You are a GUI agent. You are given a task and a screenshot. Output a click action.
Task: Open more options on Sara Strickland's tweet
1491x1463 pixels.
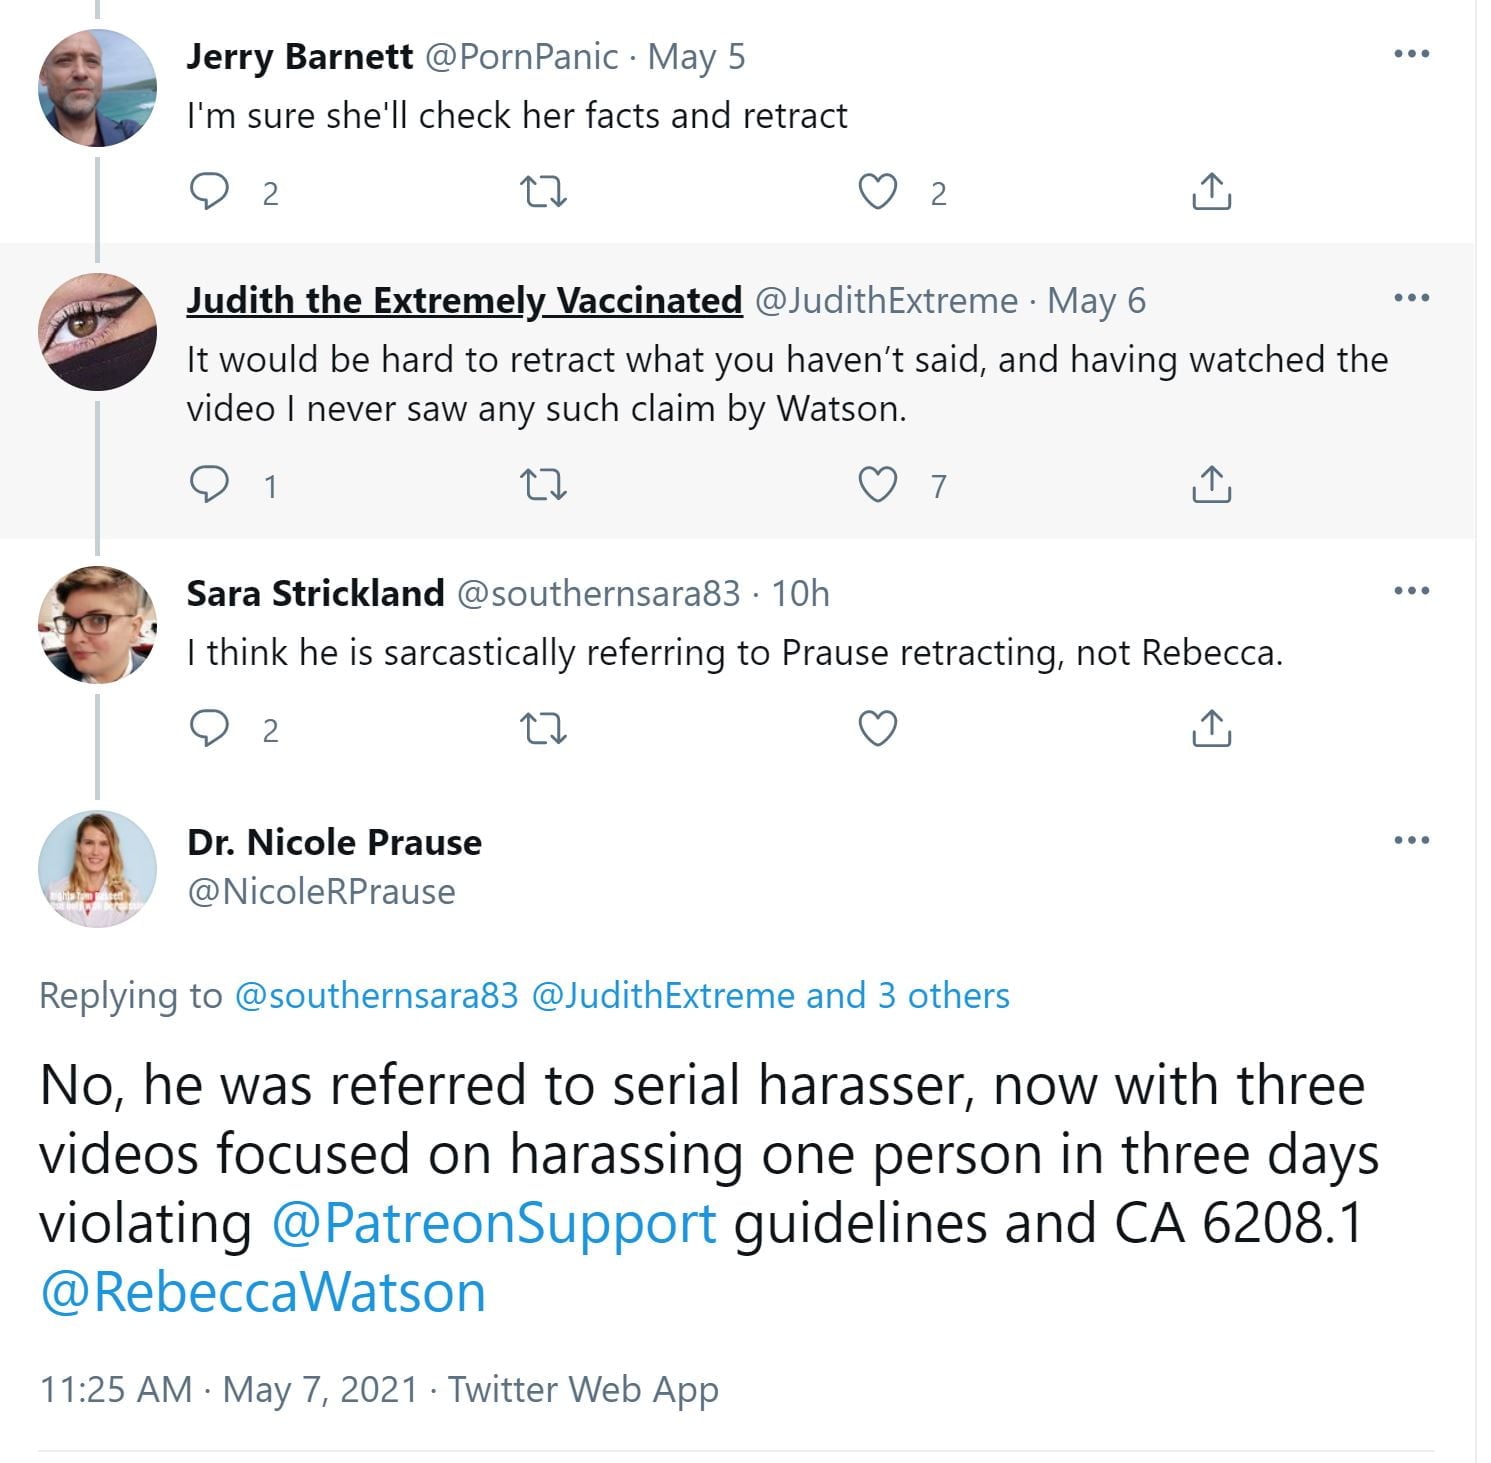tap(1411, 591)
